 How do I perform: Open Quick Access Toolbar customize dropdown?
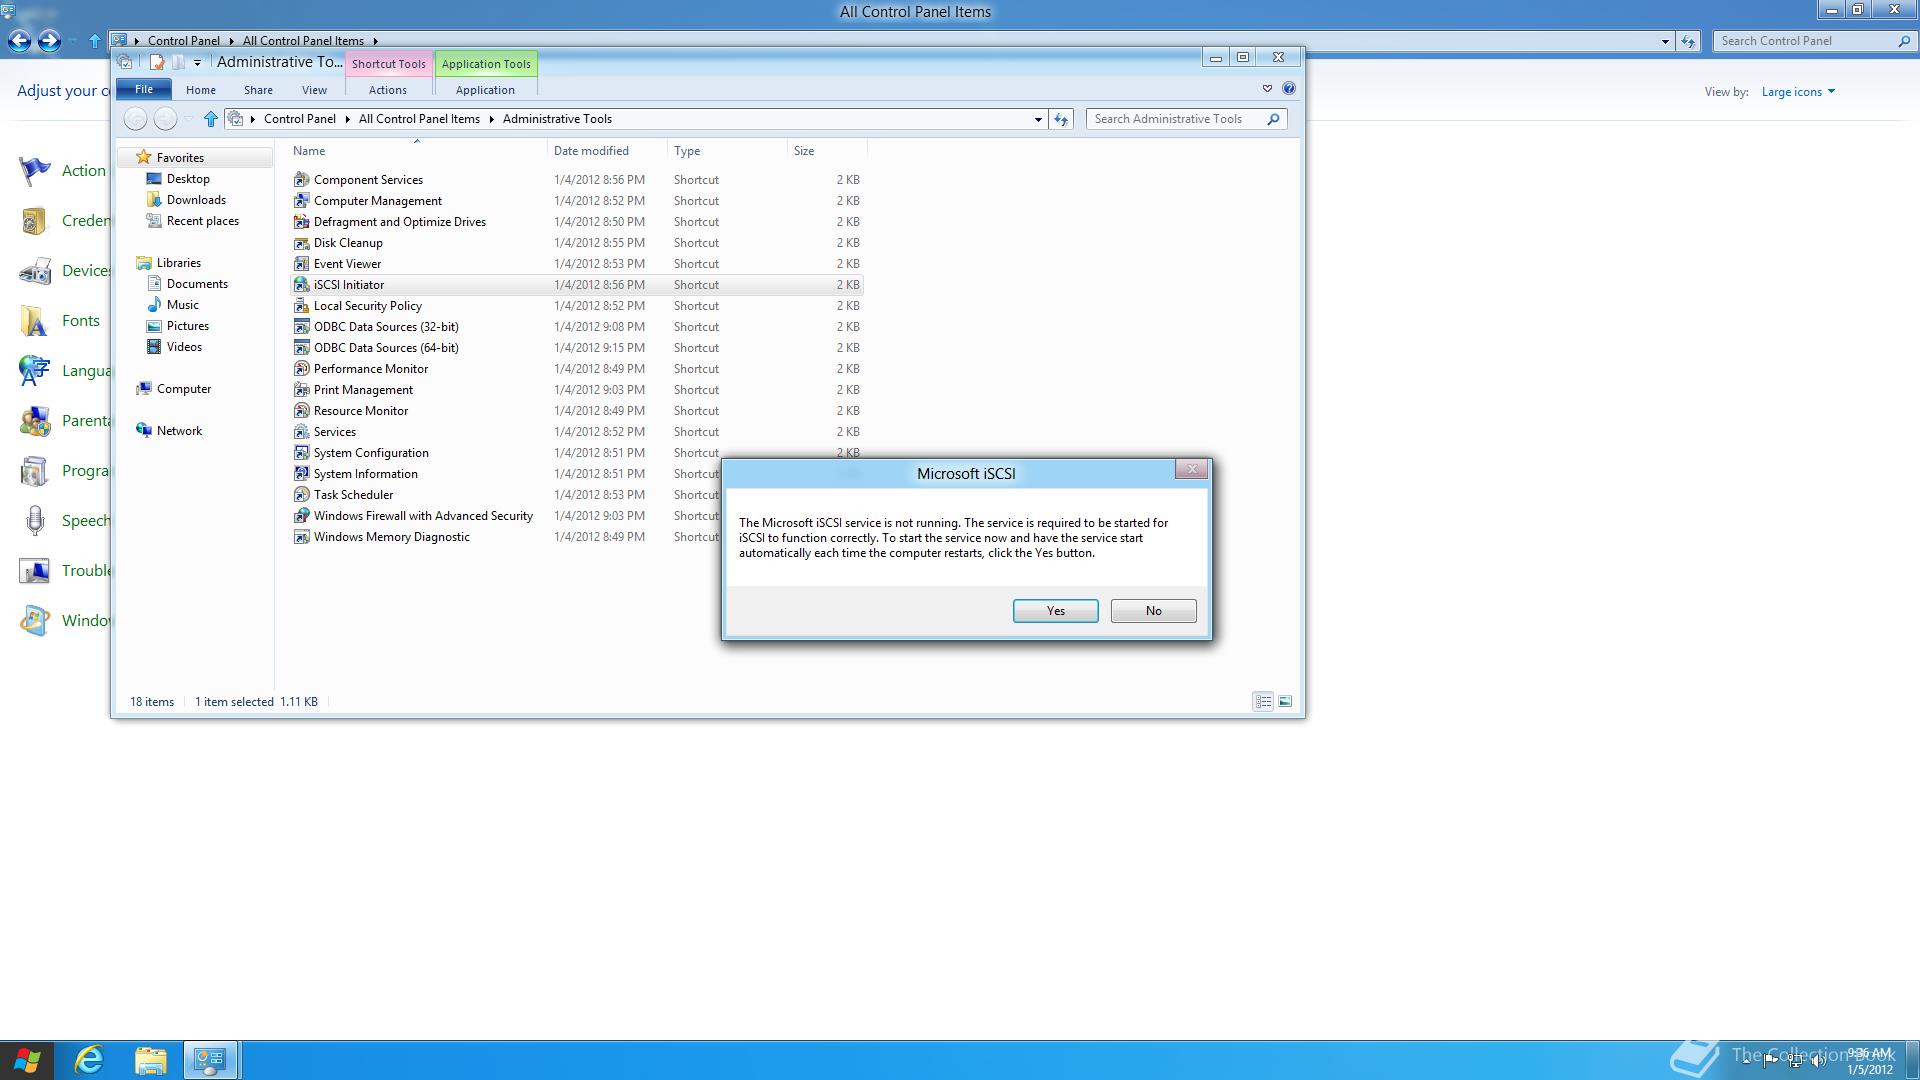pyautogui.click(x=197, y=62)
